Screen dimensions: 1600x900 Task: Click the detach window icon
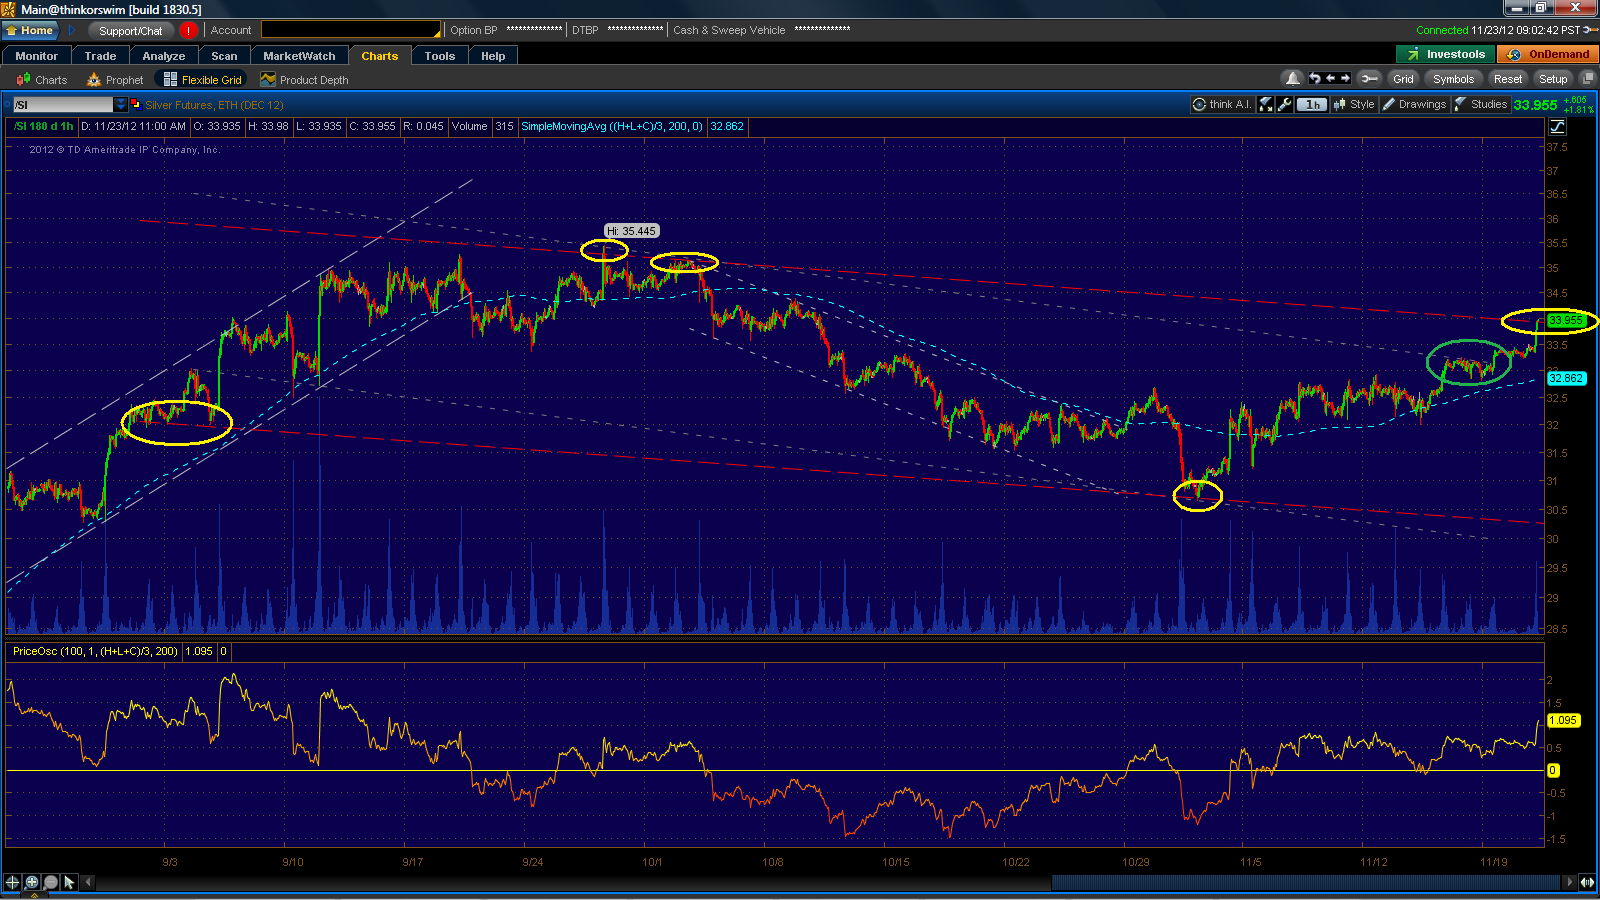tap(1587, 79)
